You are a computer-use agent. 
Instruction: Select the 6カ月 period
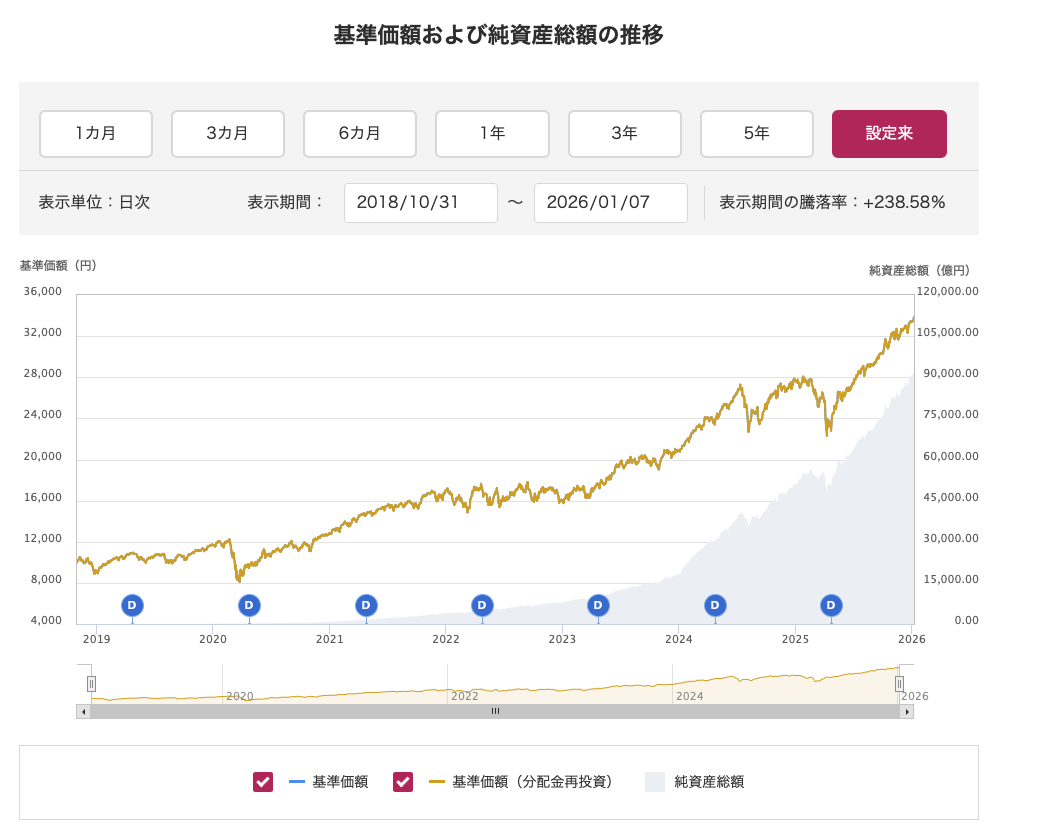point(360,134)
